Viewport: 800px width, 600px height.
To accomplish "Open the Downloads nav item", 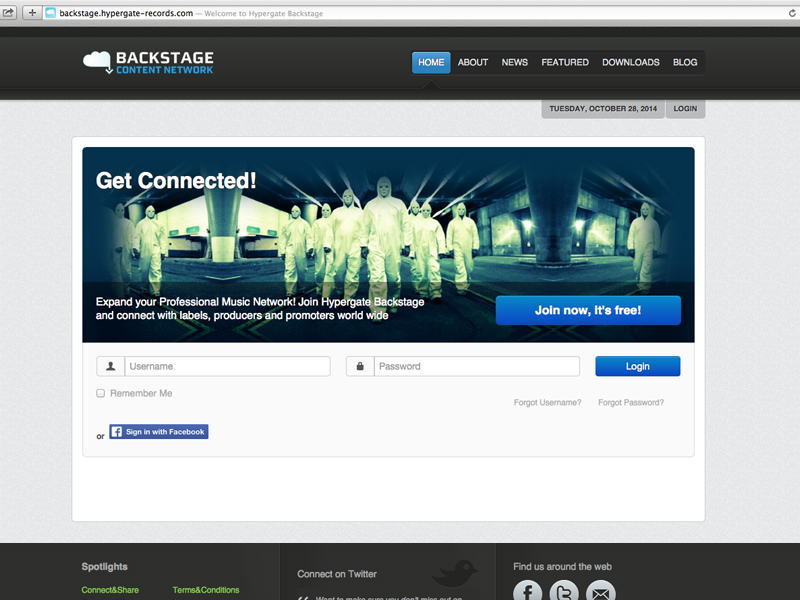I will (631, 62).
